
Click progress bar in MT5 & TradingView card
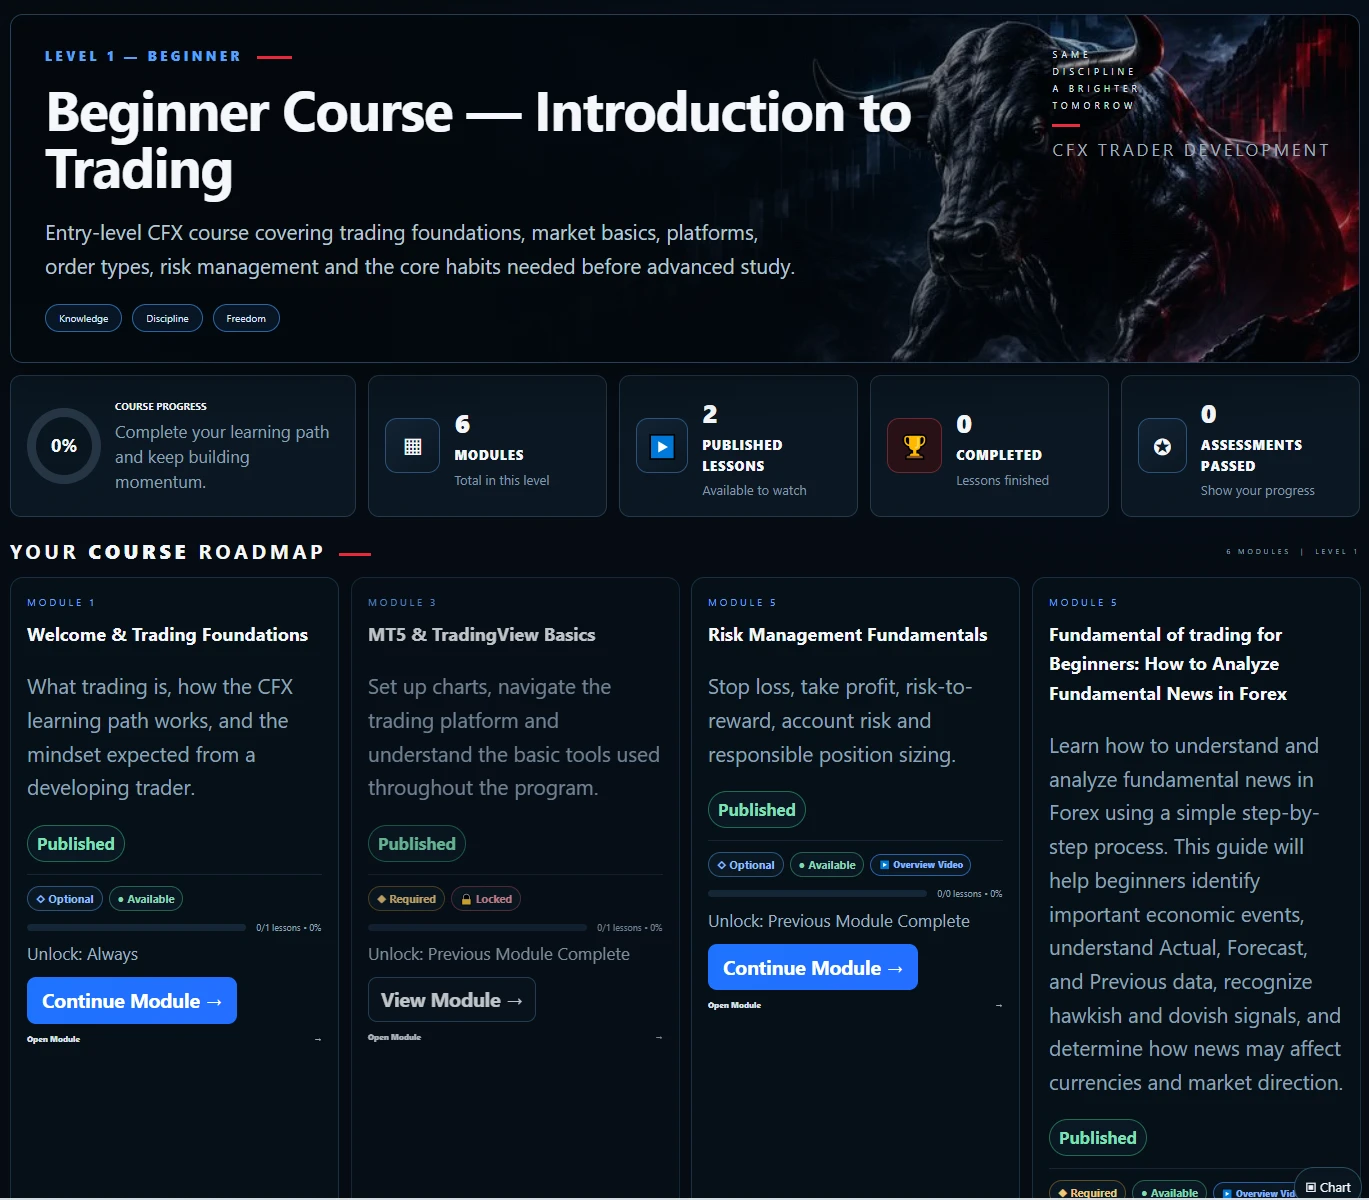click(477, 928)
